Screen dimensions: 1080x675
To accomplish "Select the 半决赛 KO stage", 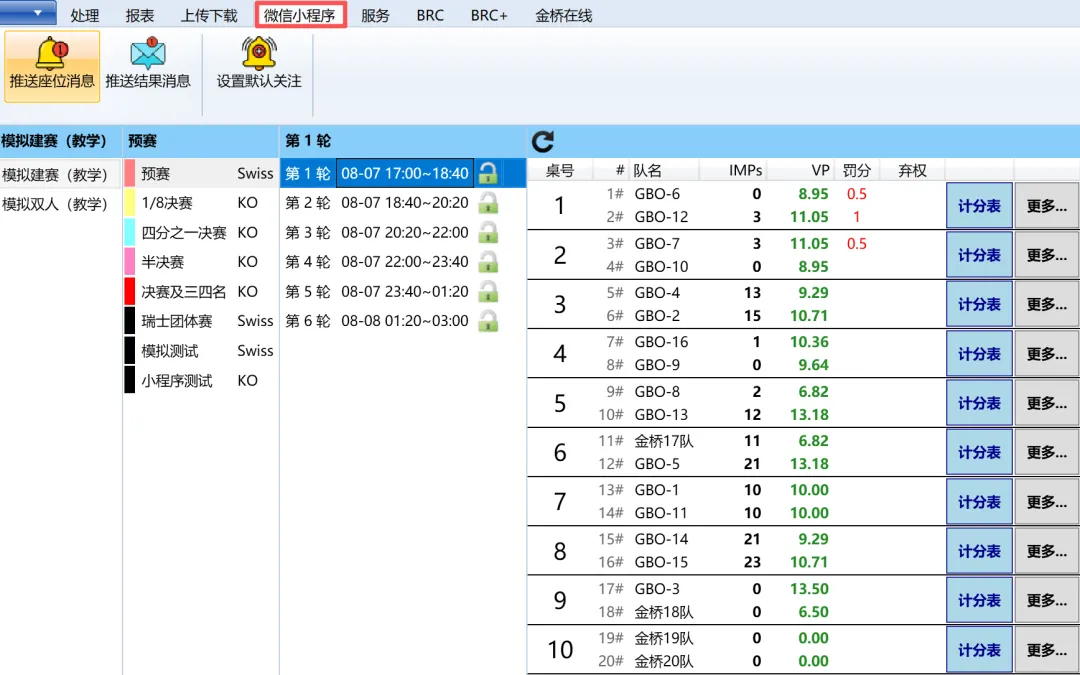I will [200, 262].
